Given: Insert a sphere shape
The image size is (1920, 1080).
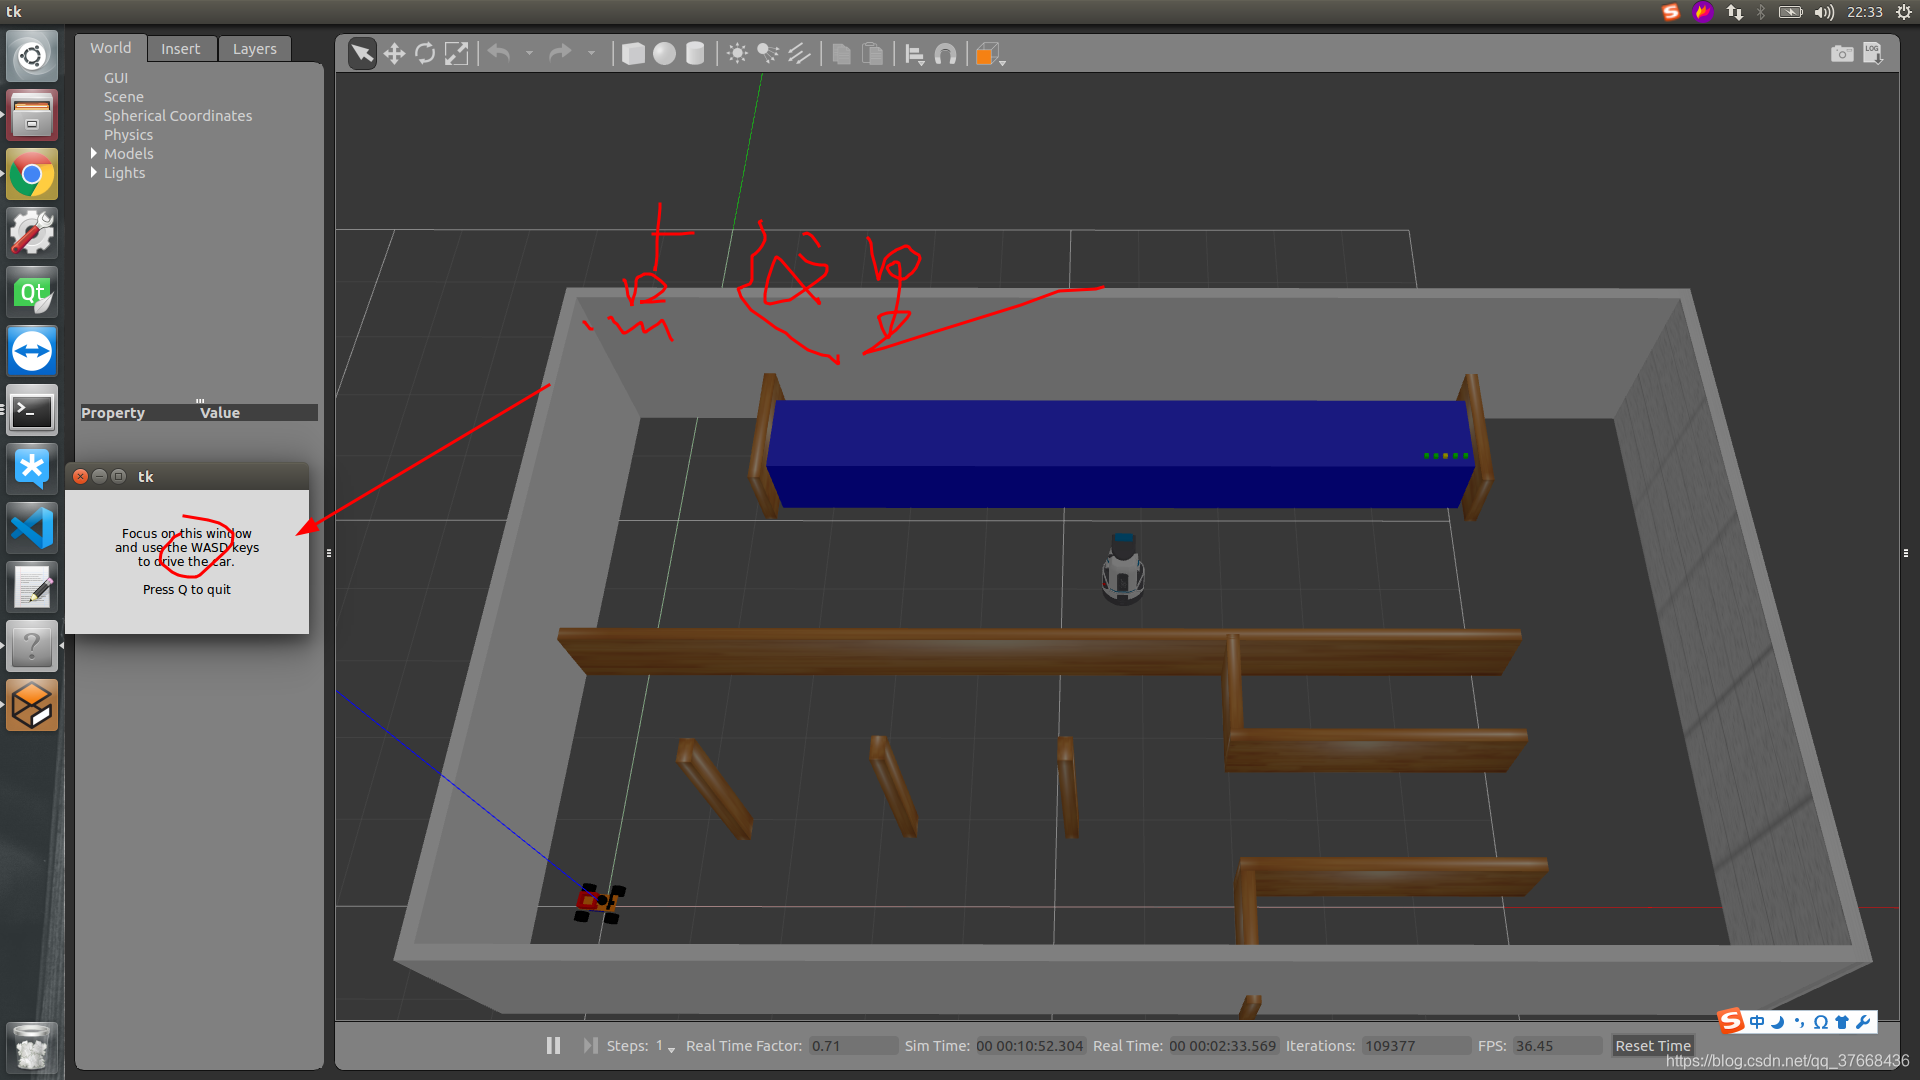Looking at the screenshot, I should pyautogui.click(x=664, y=54).
